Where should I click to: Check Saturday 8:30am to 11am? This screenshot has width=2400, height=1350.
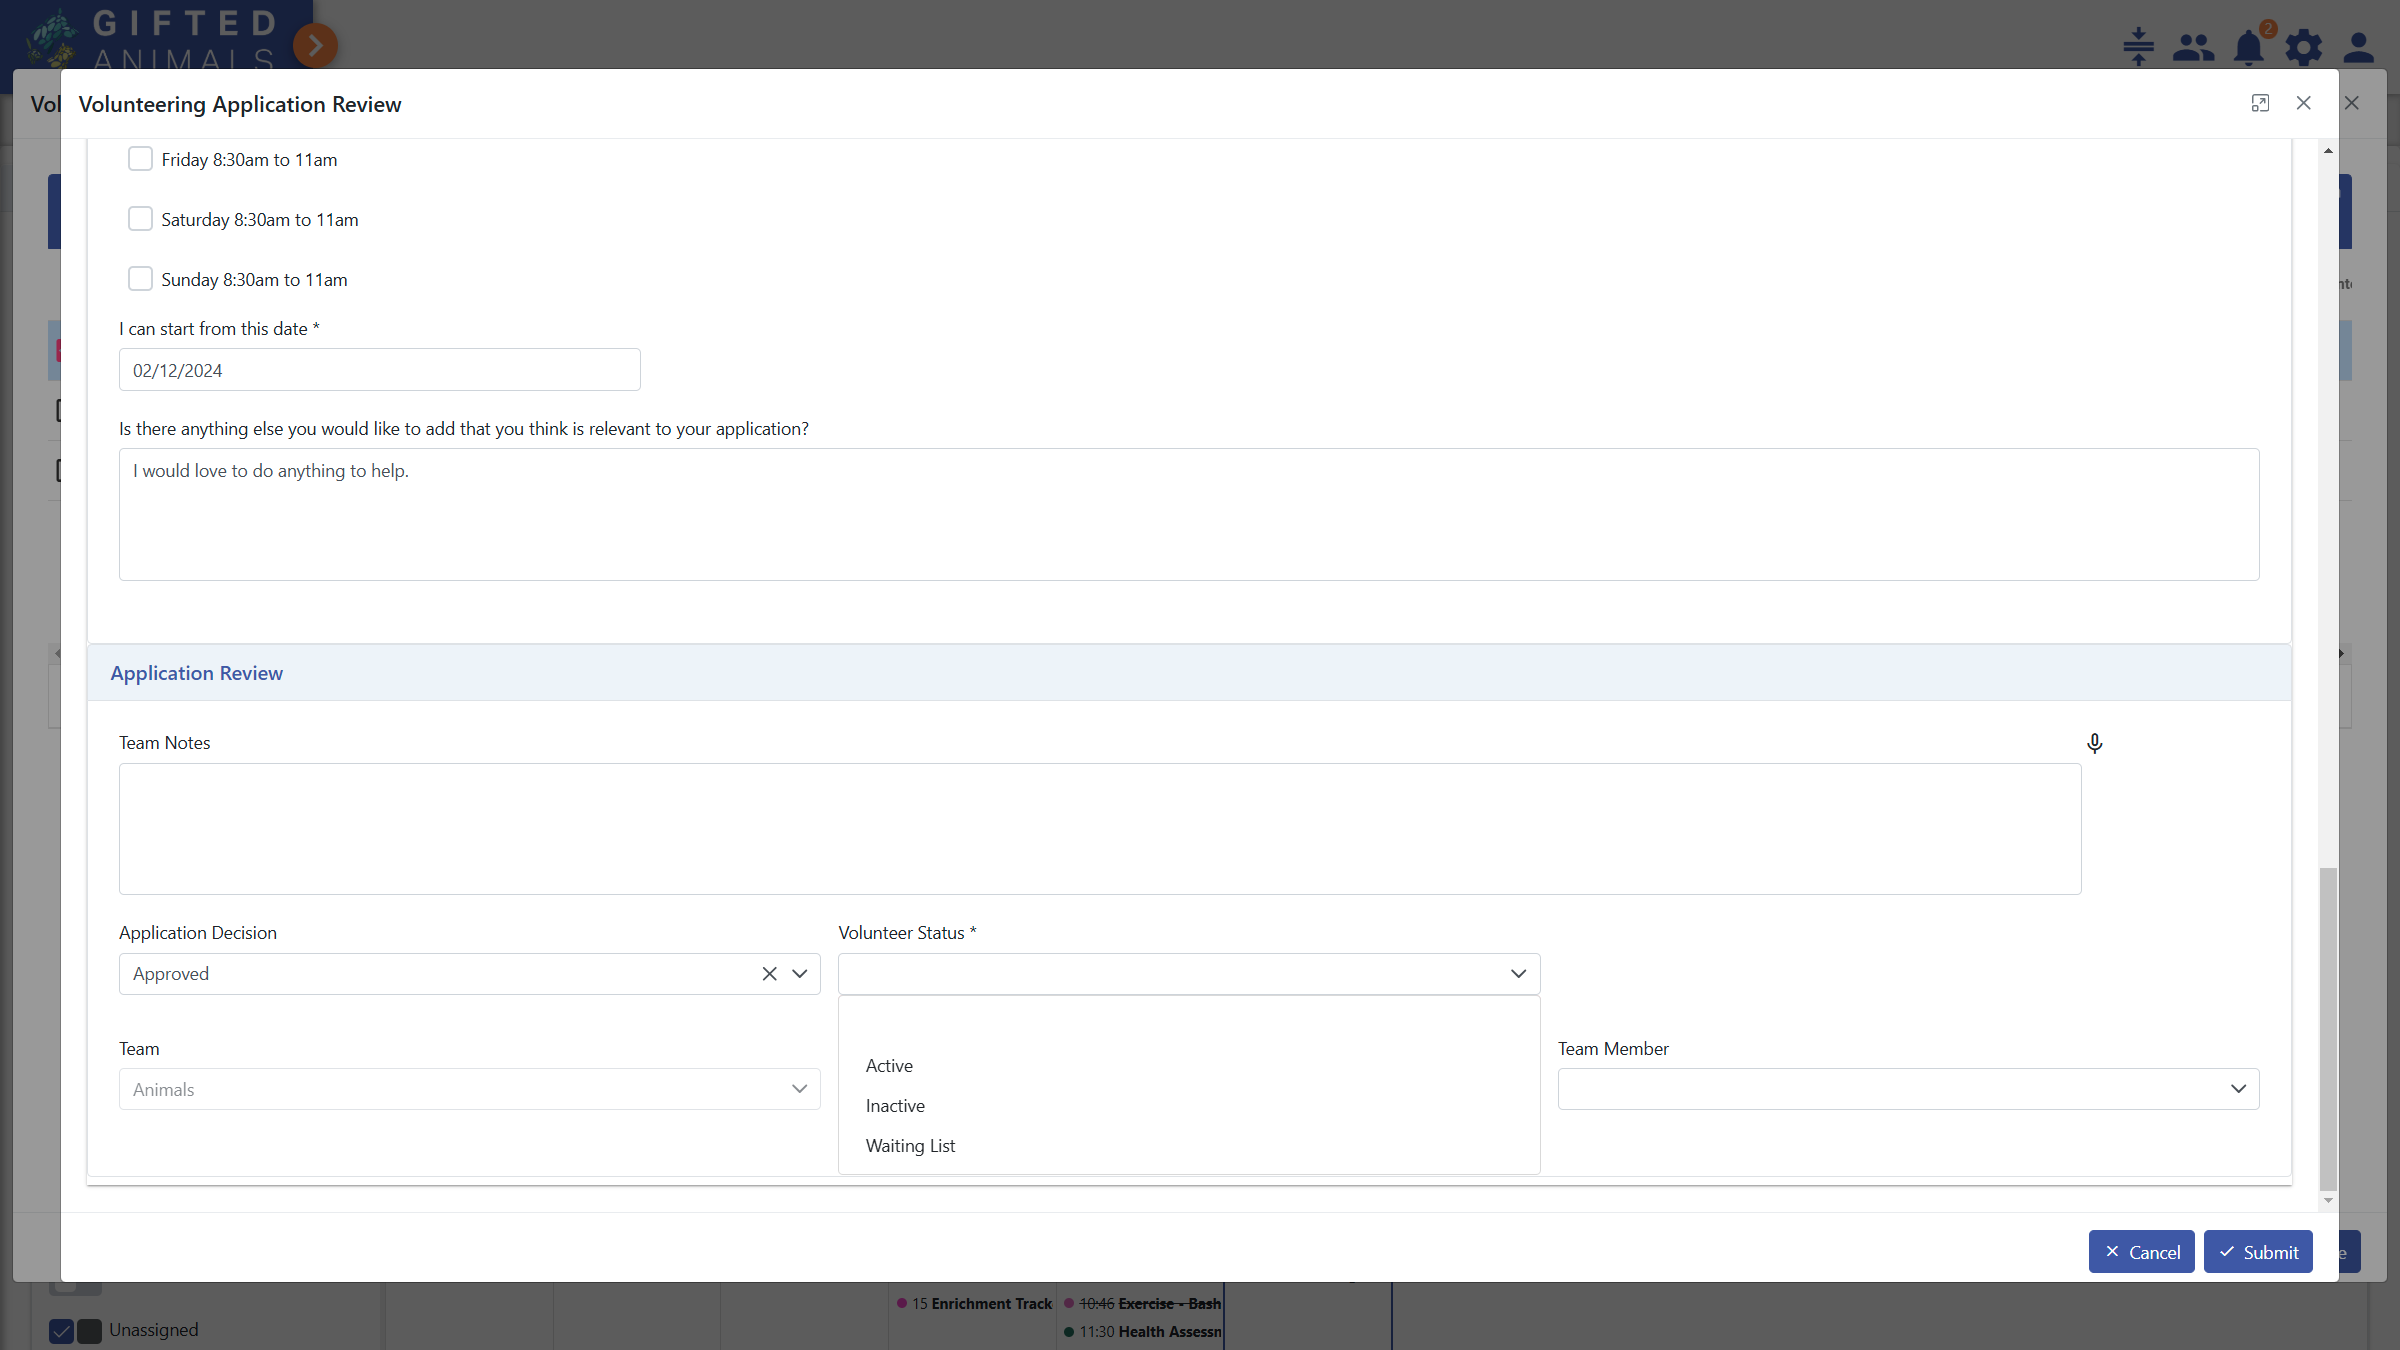pyautogui.click(x=140, y=219)
